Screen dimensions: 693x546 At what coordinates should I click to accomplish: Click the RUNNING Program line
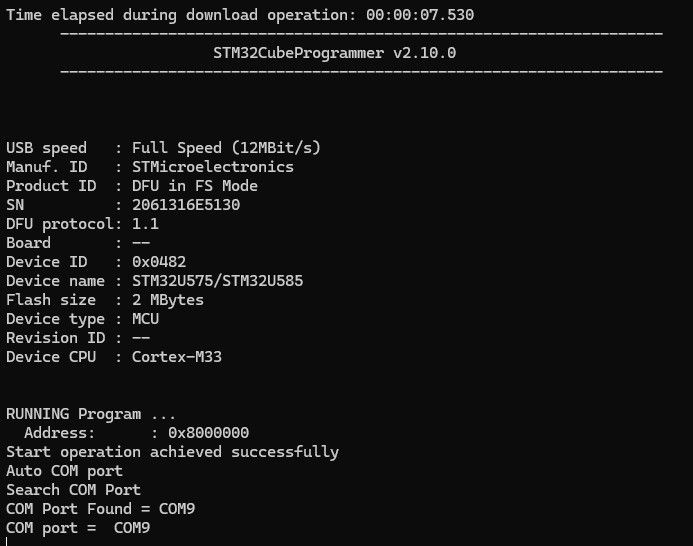click(x=88, y=414)
